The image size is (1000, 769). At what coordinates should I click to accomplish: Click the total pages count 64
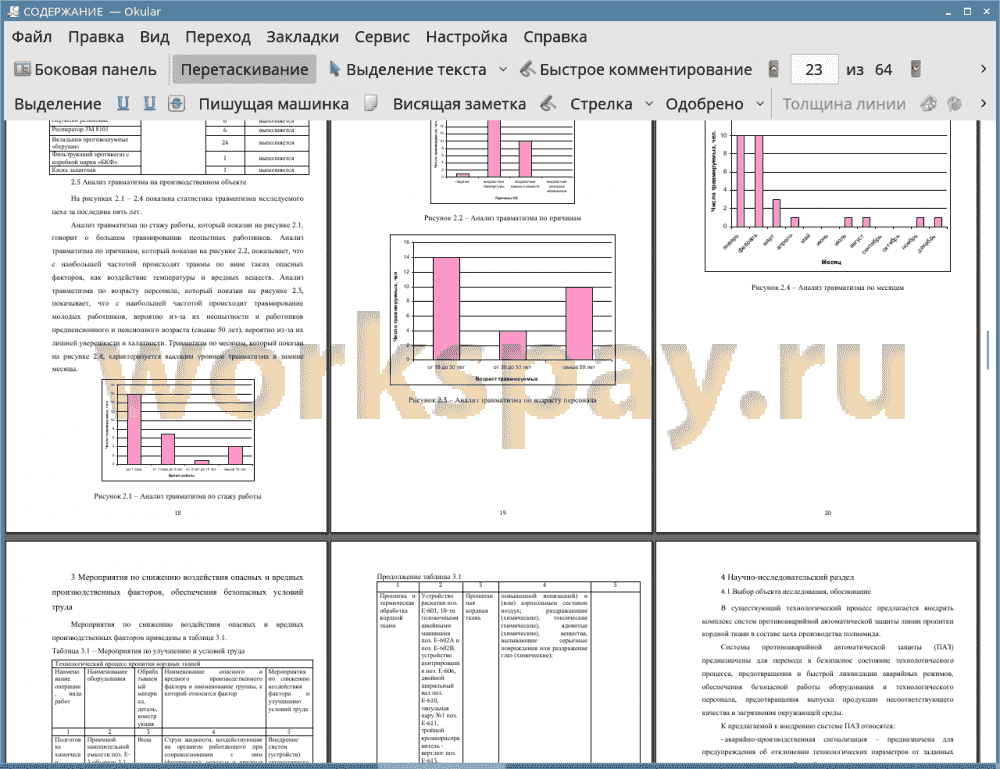[x=883, y=70]
